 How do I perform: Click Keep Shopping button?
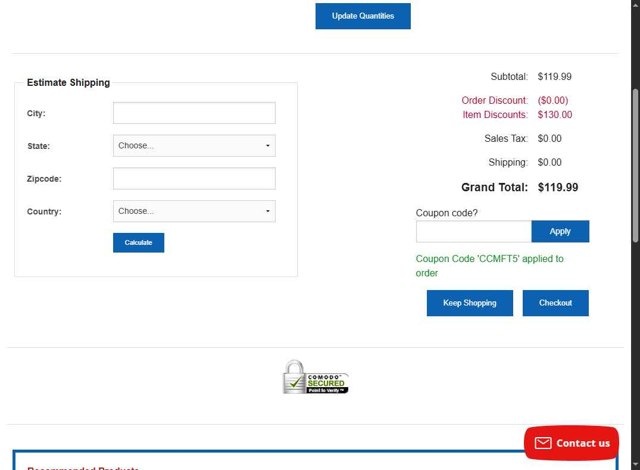[470, 303]
